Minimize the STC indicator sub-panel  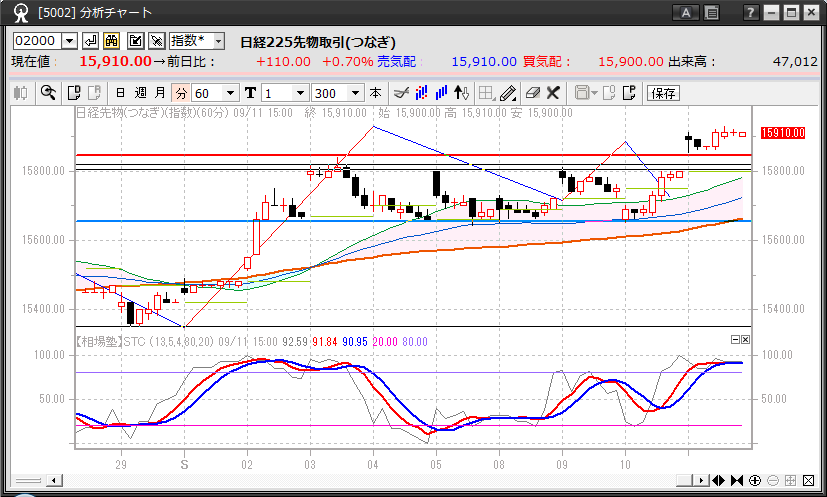click(x=735, y=340)
